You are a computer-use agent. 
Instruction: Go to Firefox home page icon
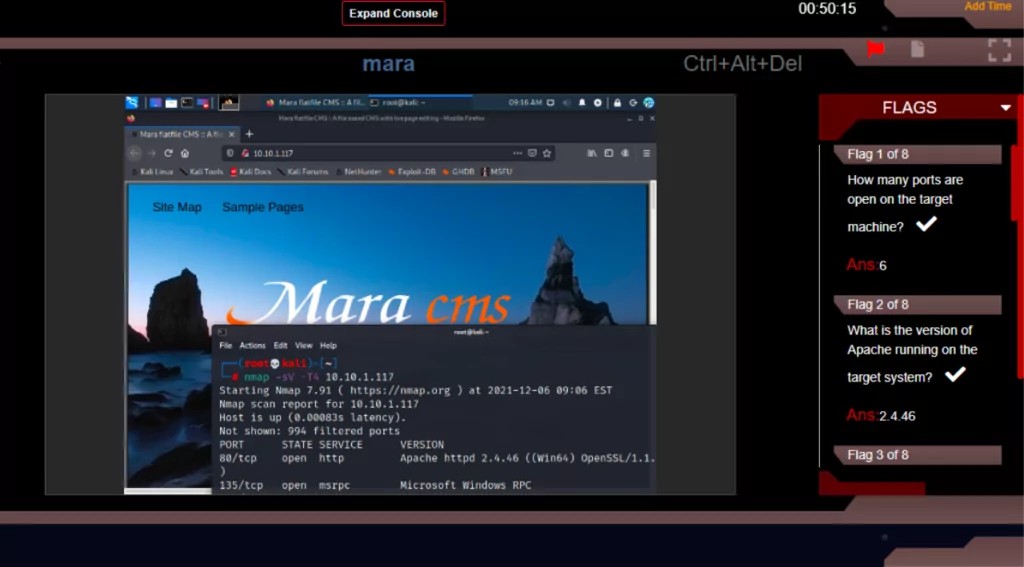pos(185,153)
